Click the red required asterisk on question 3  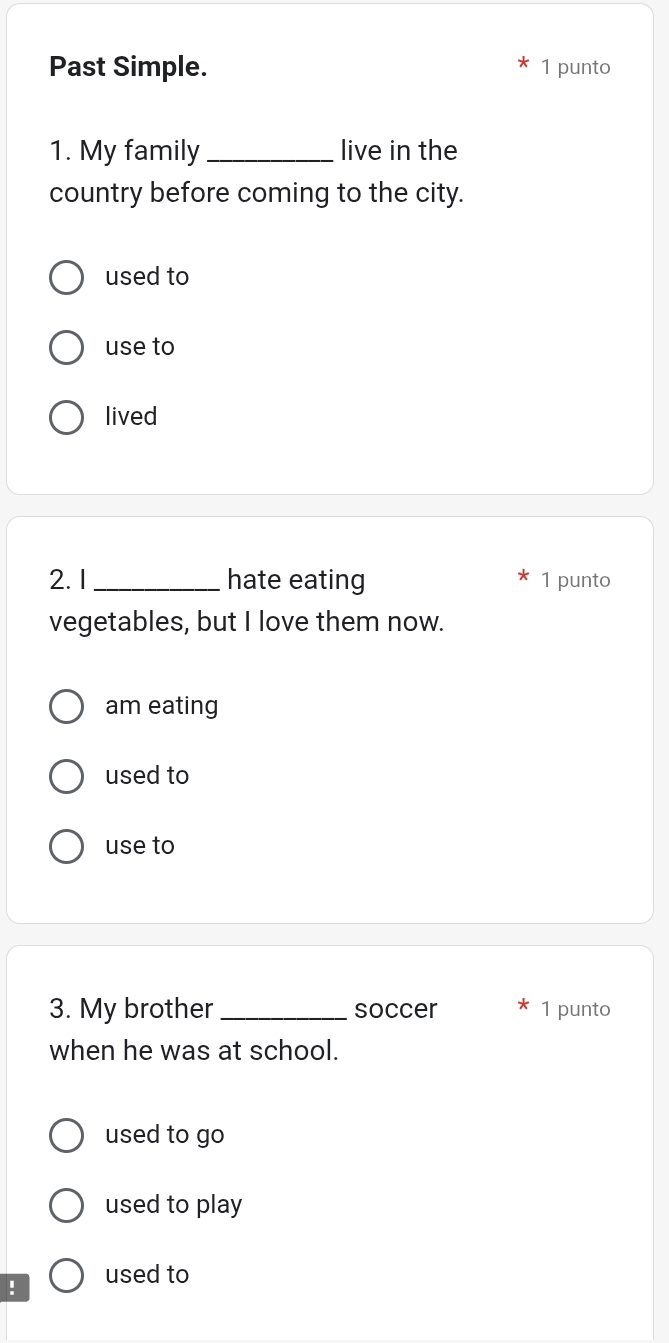tap(522, 1007)
